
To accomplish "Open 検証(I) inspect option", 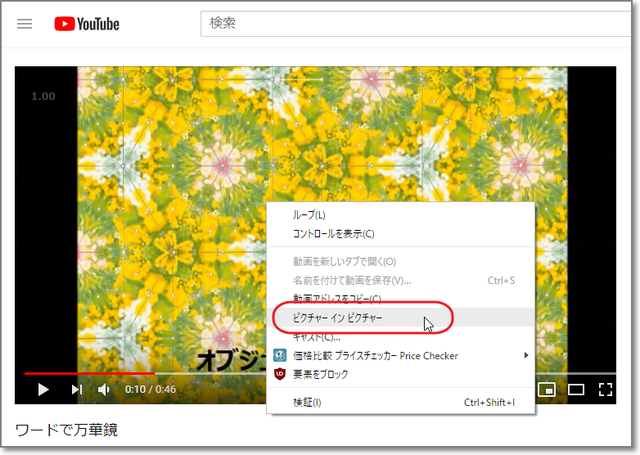I will (x=307, y=402).
